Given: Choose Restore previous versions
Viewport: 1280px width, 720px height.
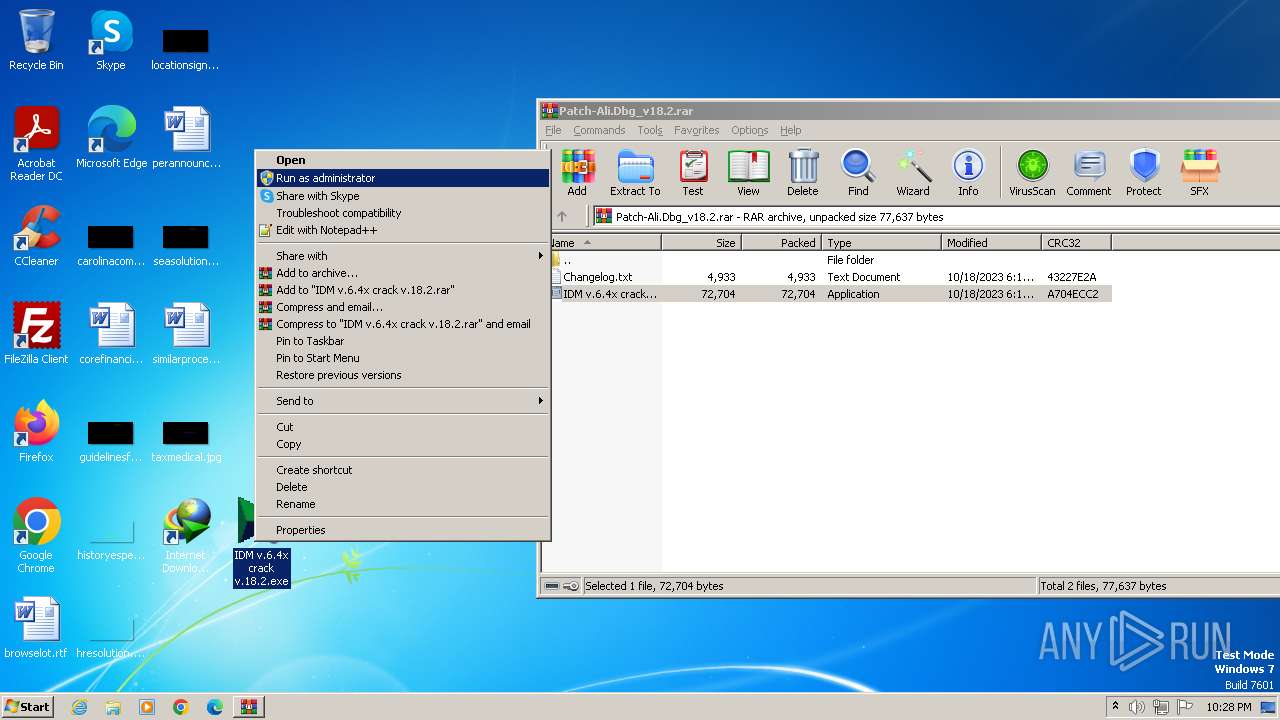Looking at the screenshot, I should [x=403, y=375].
